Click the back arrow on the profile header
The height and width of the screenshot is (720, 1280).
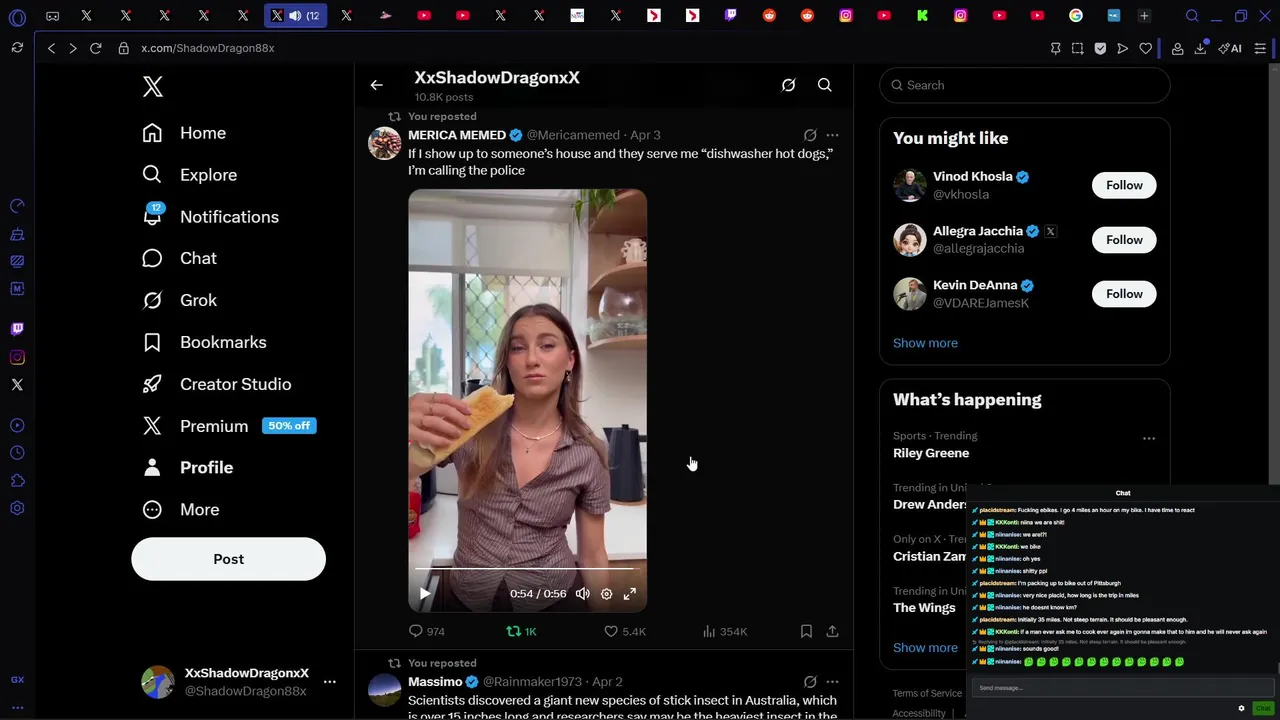(x=376, y=85)
